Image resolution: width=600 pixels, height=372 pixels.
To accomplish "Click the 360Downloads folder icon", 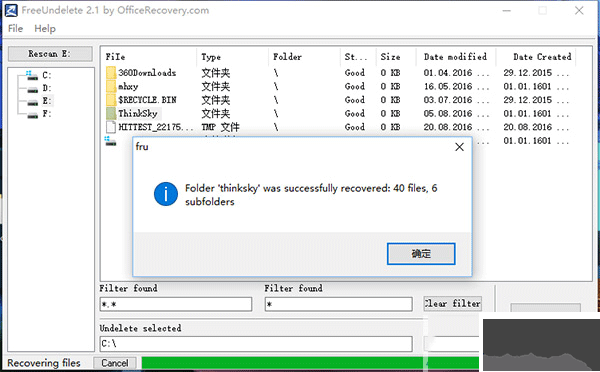I will [111, 73].
